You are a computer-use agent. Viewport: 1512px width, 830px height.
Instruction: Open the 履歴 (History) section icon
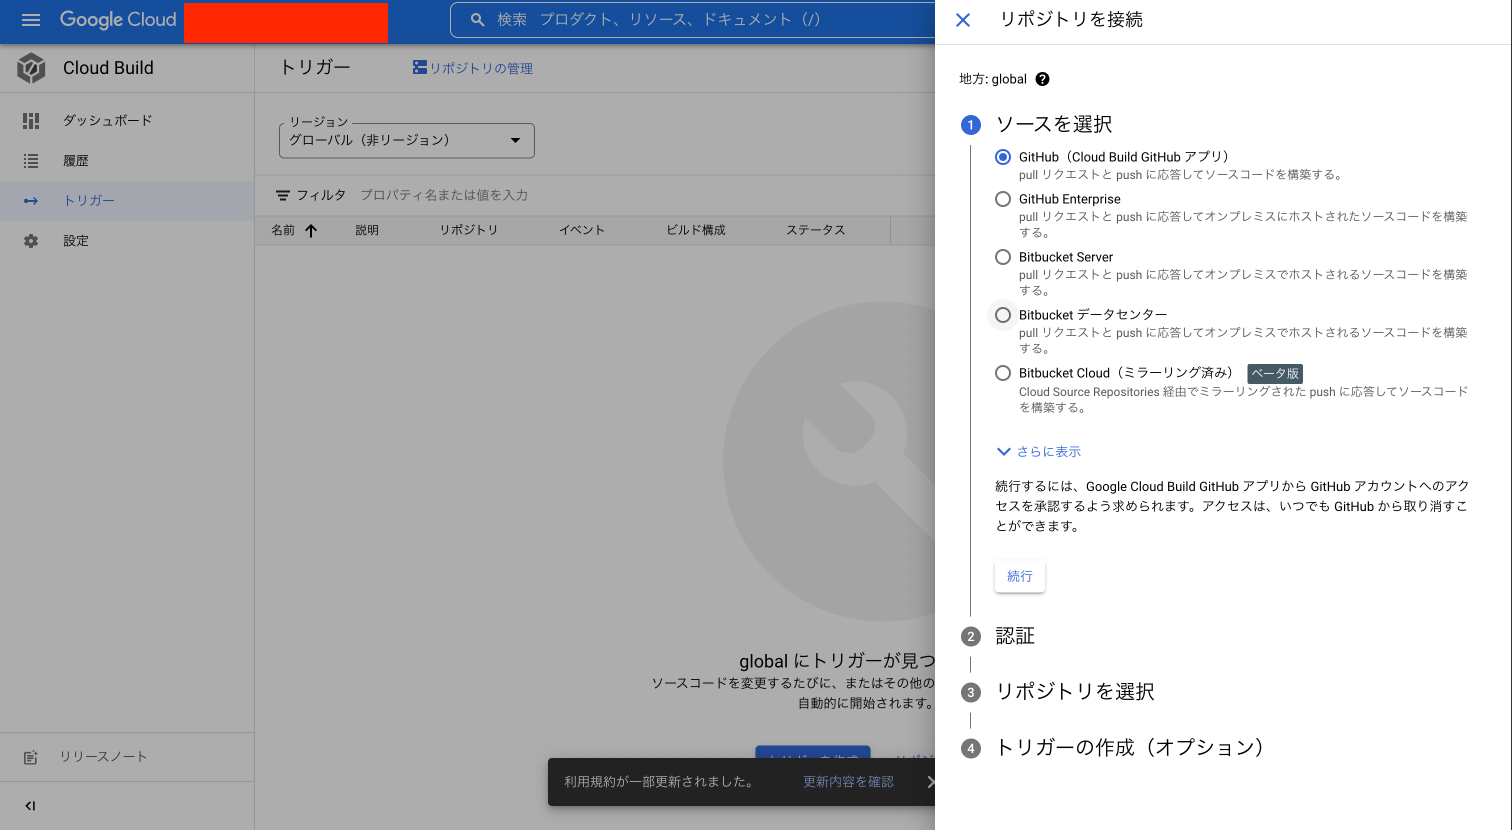(30, 160)
